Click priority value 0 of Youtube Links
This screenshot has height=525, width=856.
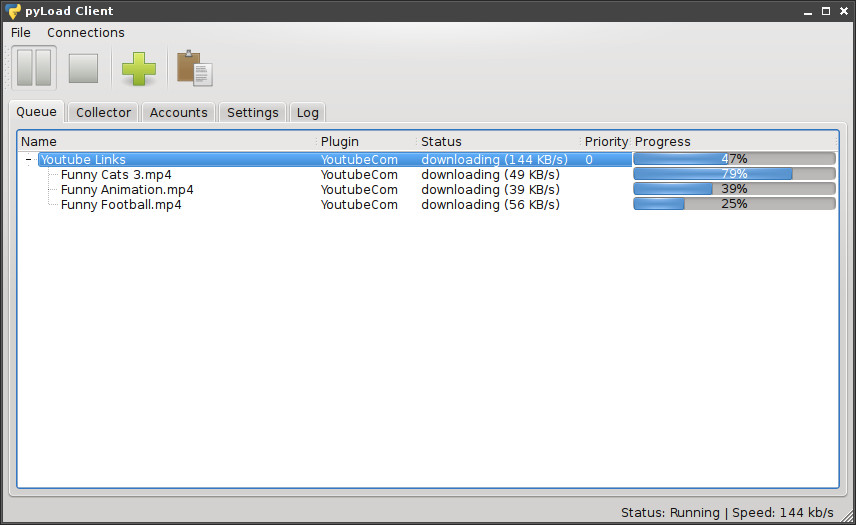point(588,159)
